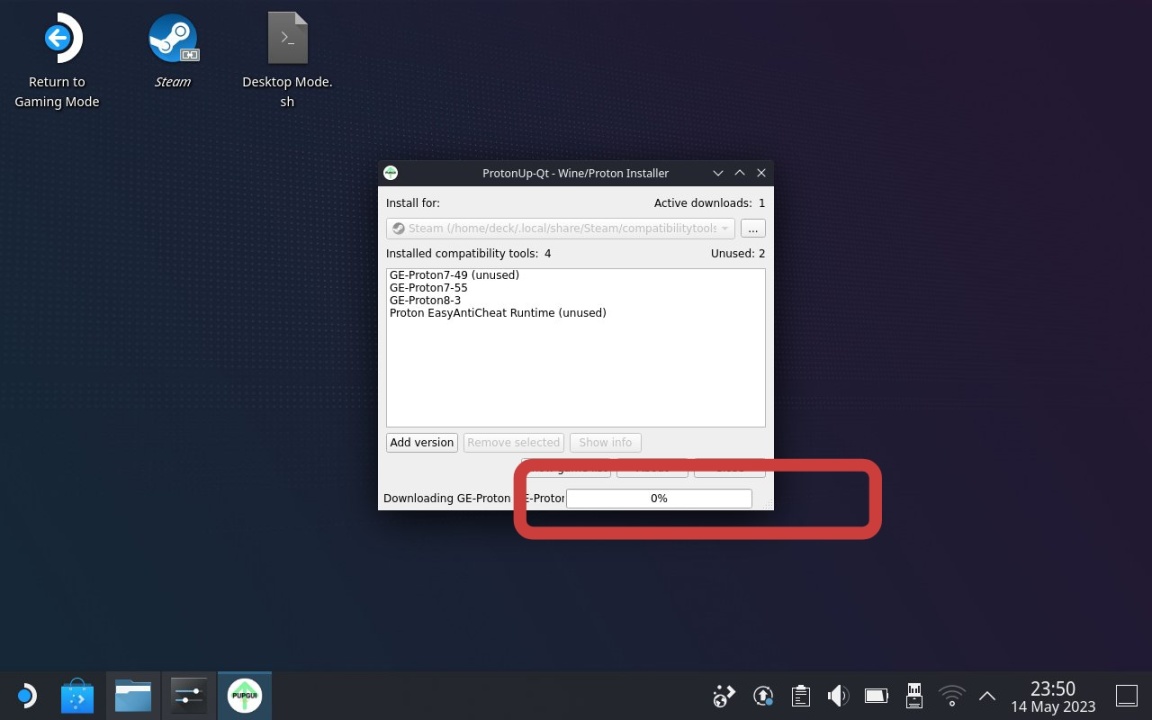Open Dolphin file manager from taskbar
This screenshot has width=1152, height=720.
point(133,695)
